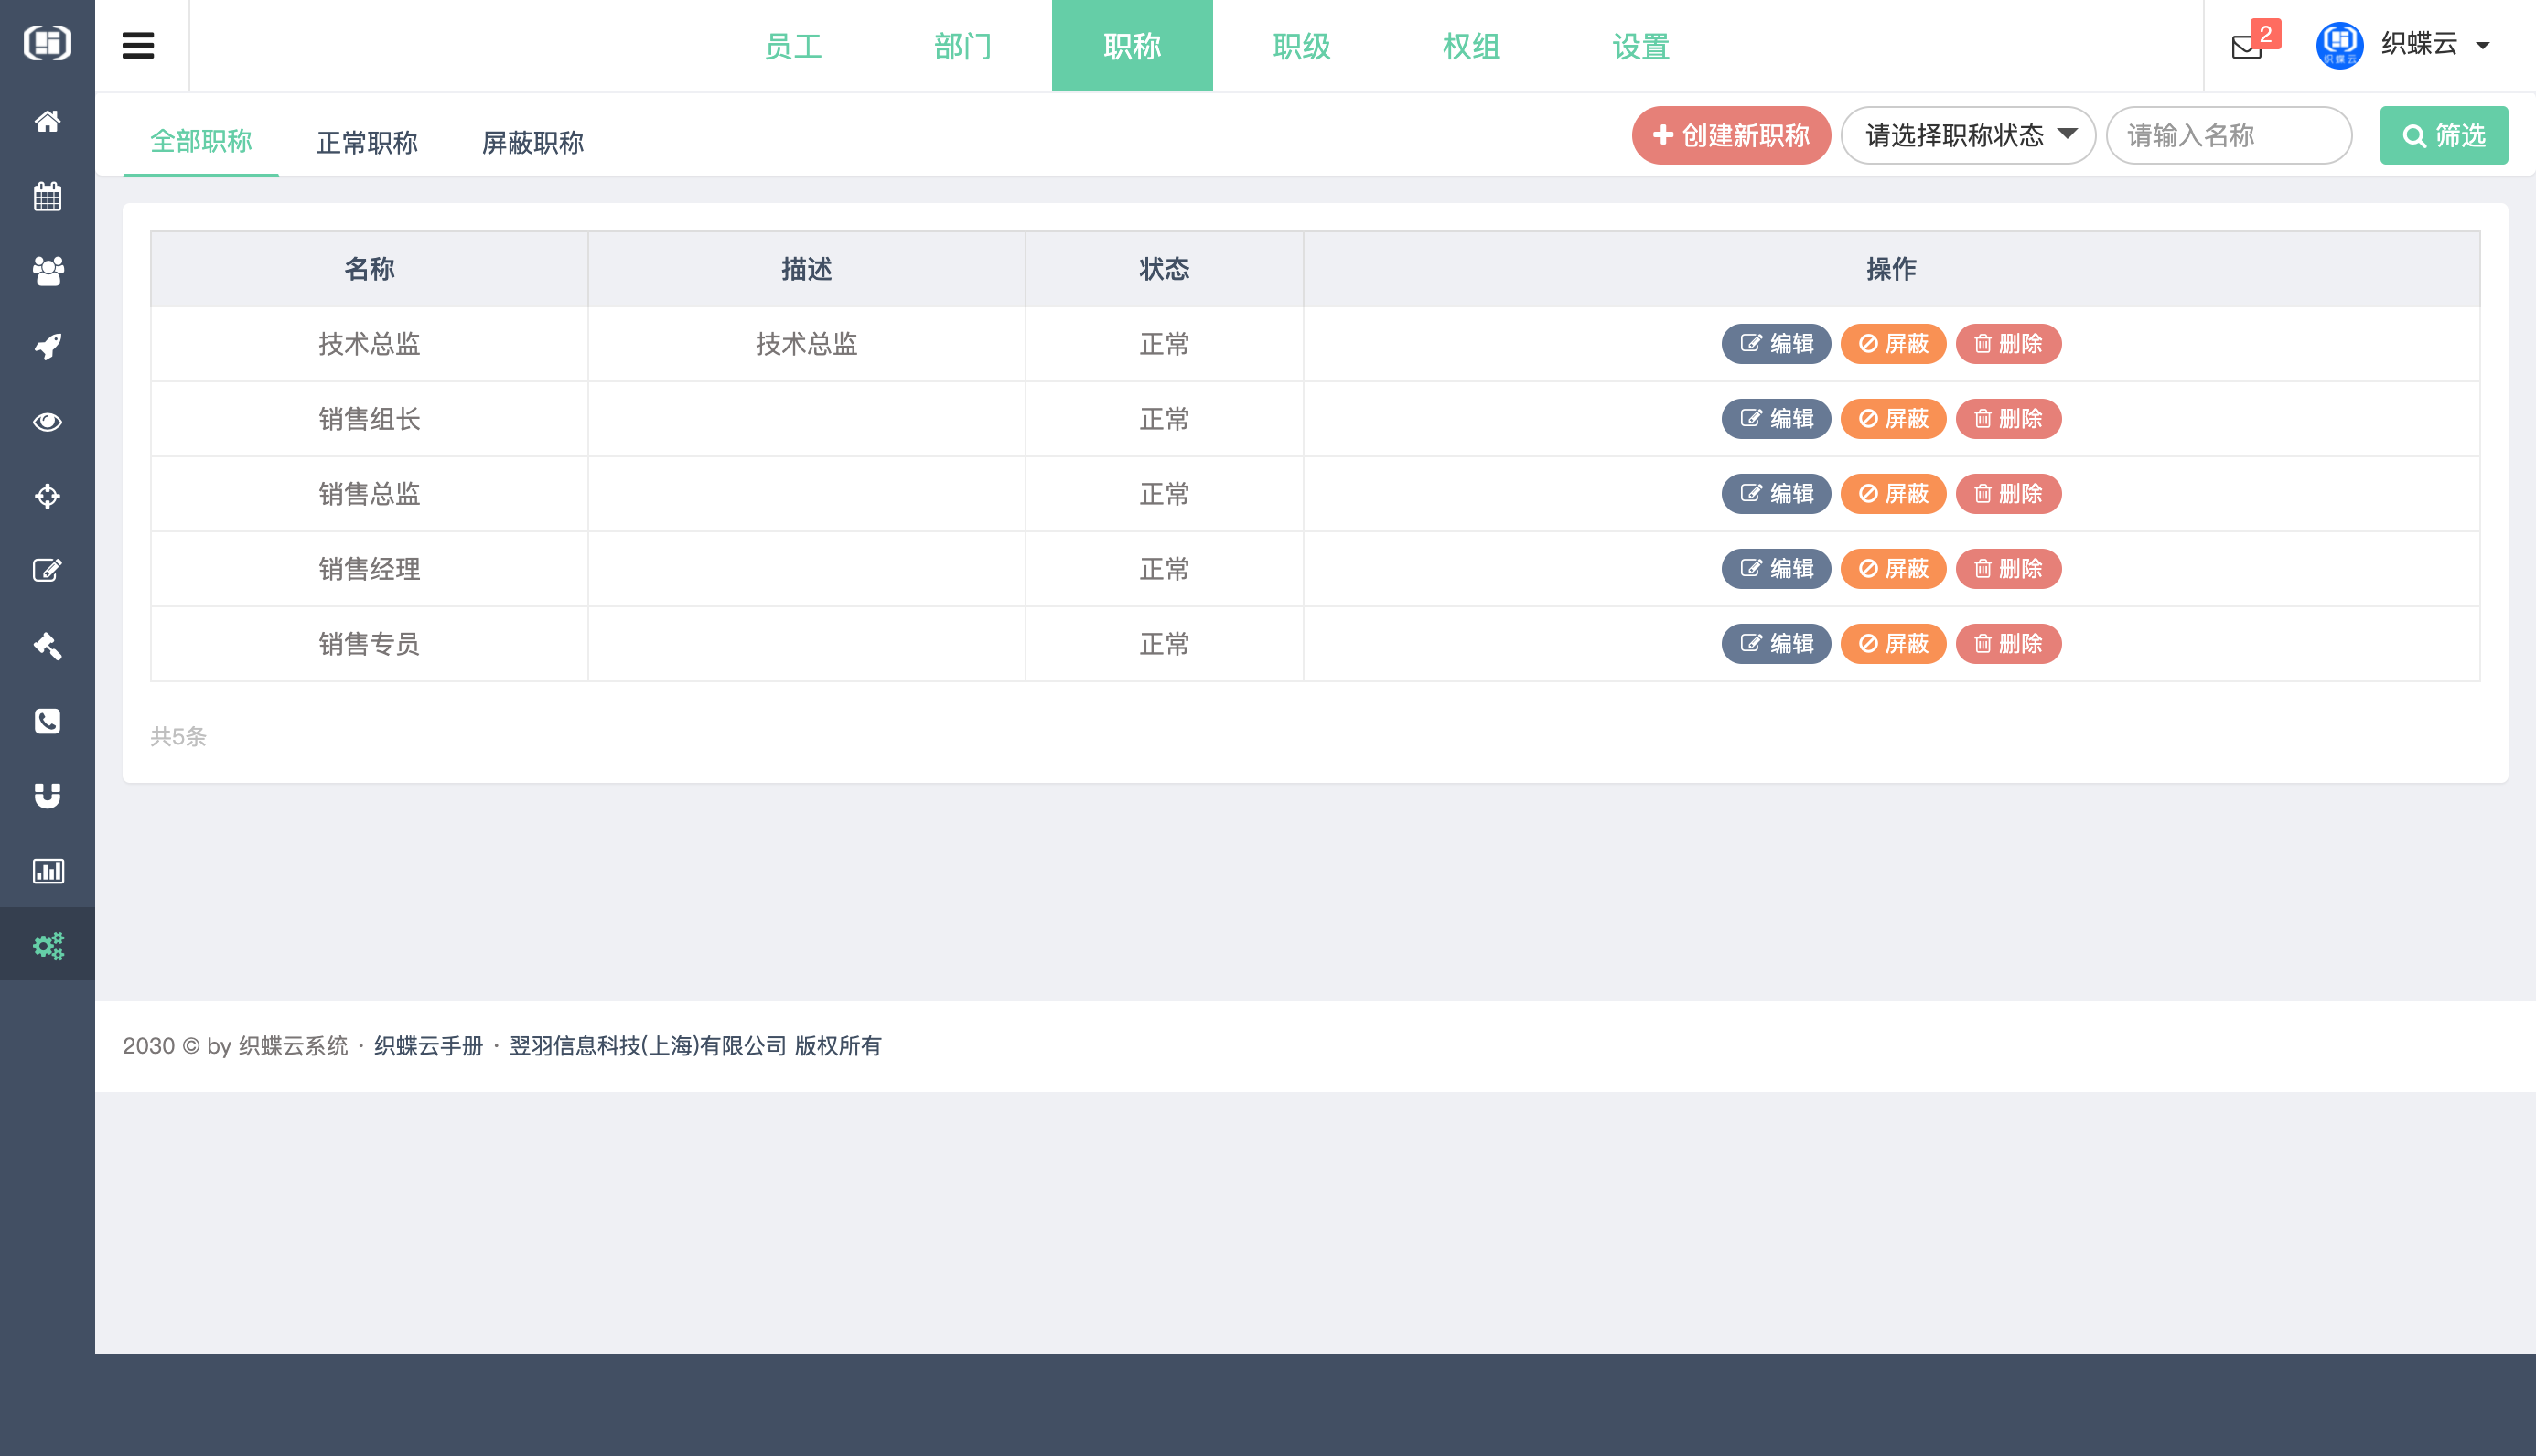Viewport: 2536px width, 1456px height.
Task: Click the 请输入名称 search field
Action: coord(2228,136)
